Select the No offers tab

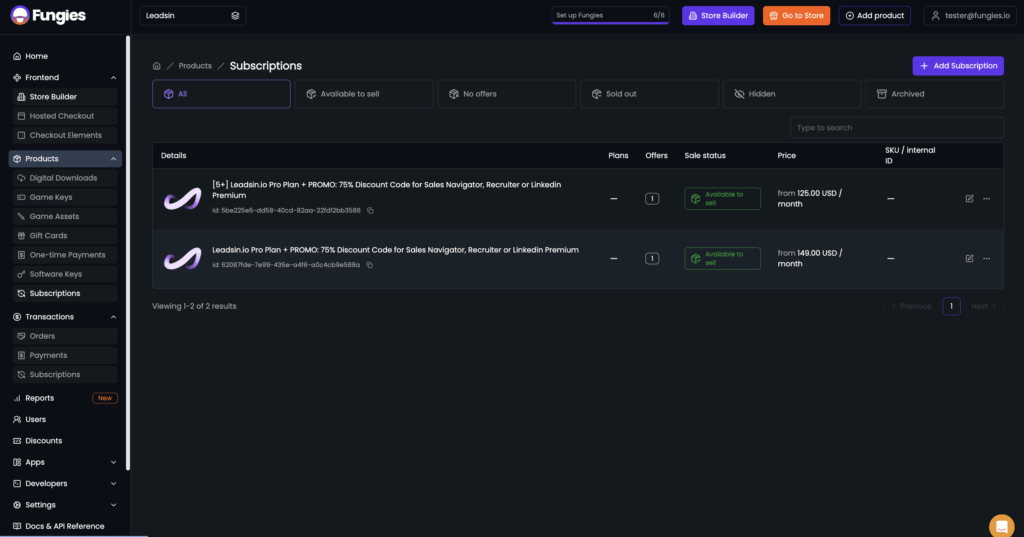pyautogui.click(x=507, y=94)
